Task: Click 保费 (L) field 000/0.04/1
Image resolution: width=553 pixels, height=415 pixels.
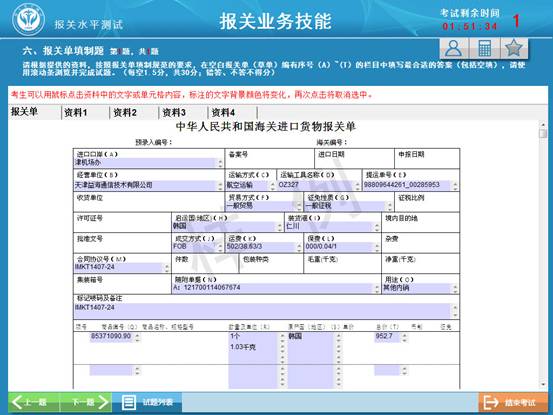Action: (342, 247)
